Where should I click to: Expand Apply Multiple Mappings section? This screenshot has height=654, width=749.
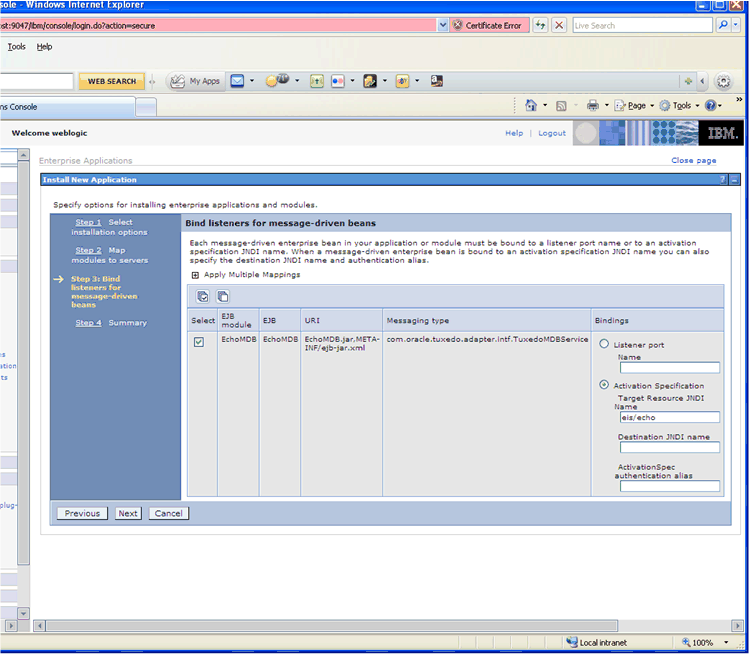click(x=195, y=275)
